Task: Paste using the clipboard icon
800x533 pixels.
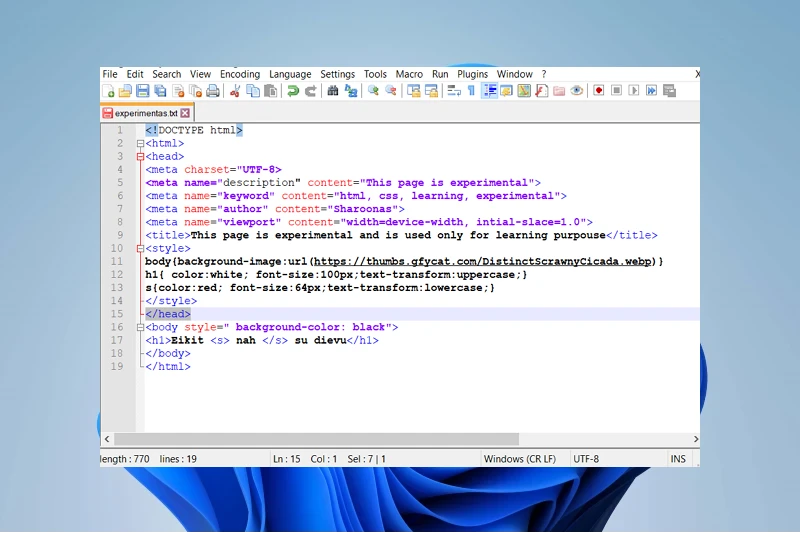Action: tap(270, 91)
